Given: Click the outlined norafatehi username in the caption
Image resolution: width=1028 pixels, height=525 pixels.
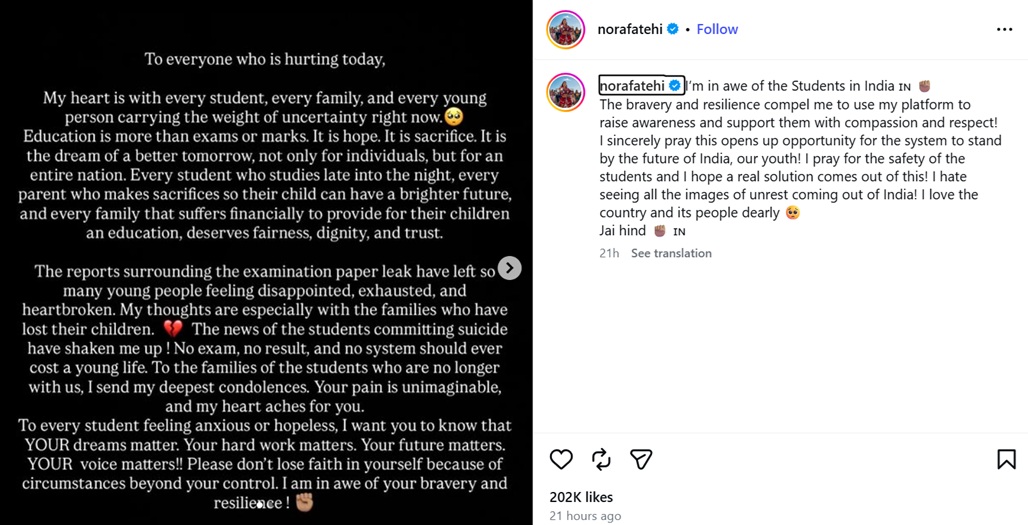Looking at the screenshot, I should 633,86.
